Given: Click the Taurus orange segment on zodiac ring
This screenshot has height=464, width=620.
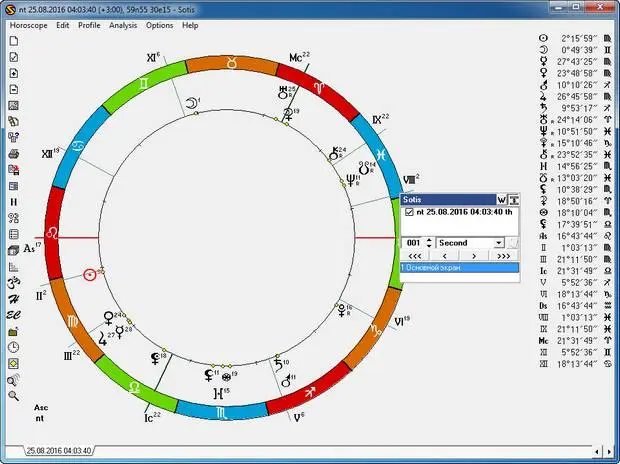Looking at the screenshot, I should 231,63.
